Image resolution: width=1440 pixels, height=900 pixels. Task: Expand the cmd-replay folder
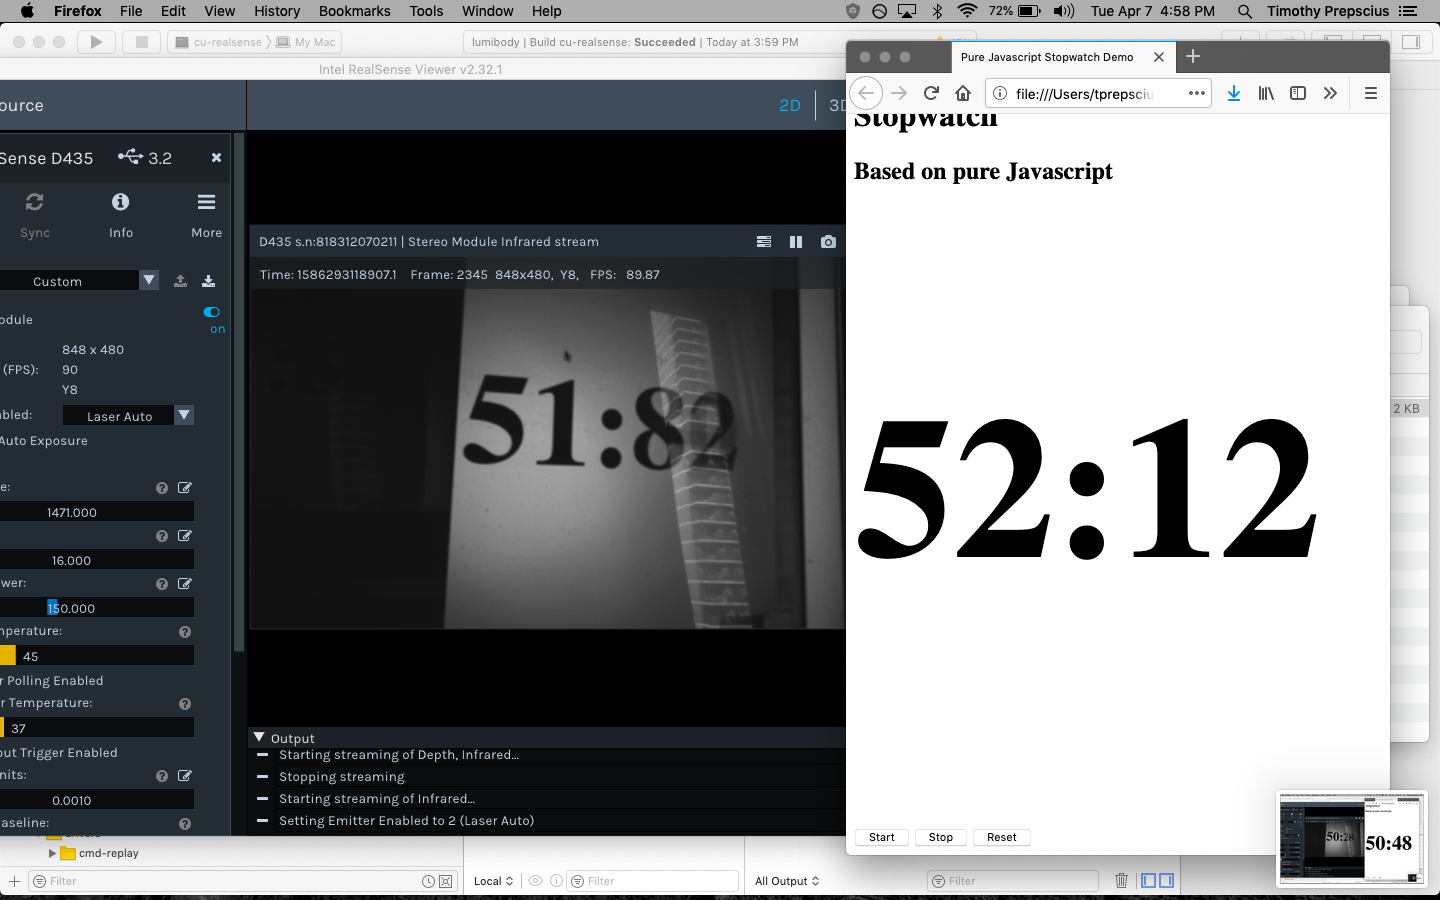tap(51, 853)
